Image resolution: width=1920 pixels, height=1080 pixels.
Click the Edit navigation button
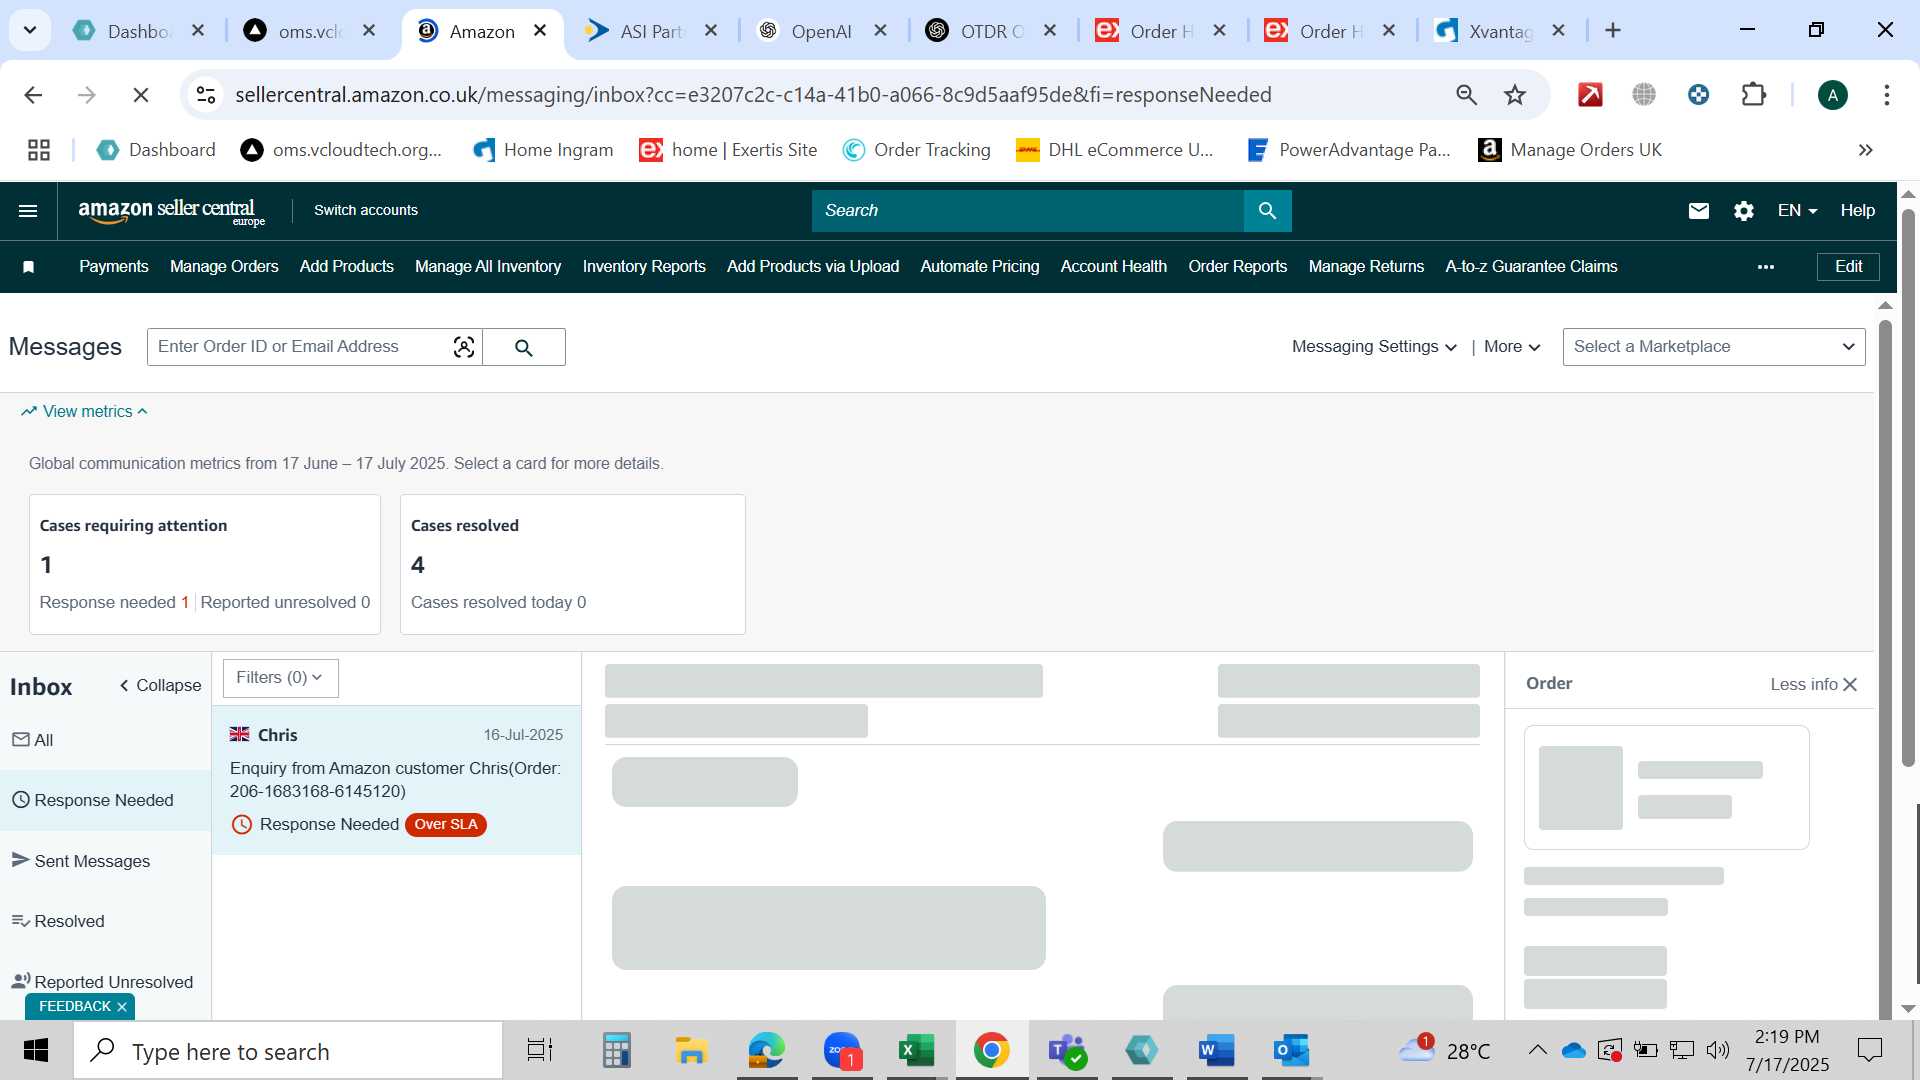point(1848,267)
